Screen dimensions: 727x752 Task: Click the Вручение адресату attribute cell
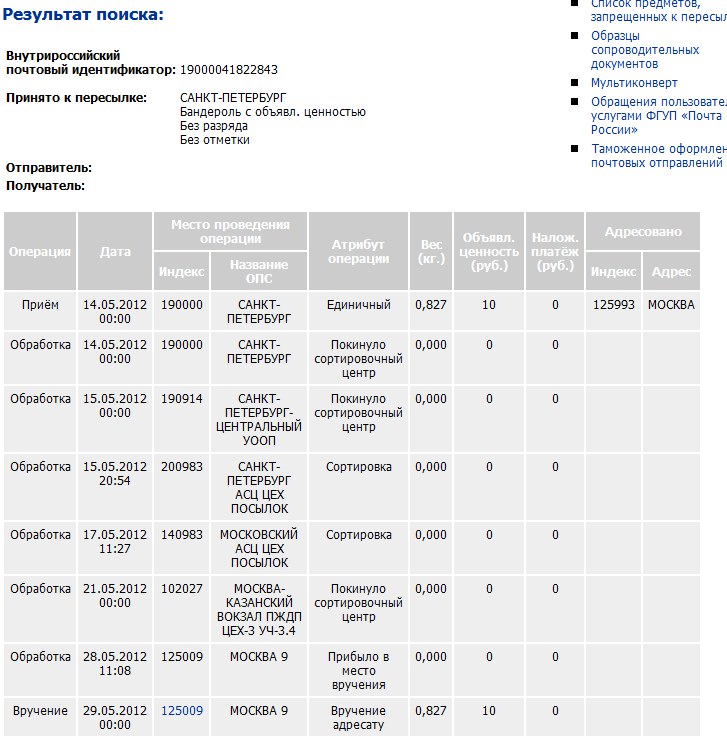coord(359,719)
